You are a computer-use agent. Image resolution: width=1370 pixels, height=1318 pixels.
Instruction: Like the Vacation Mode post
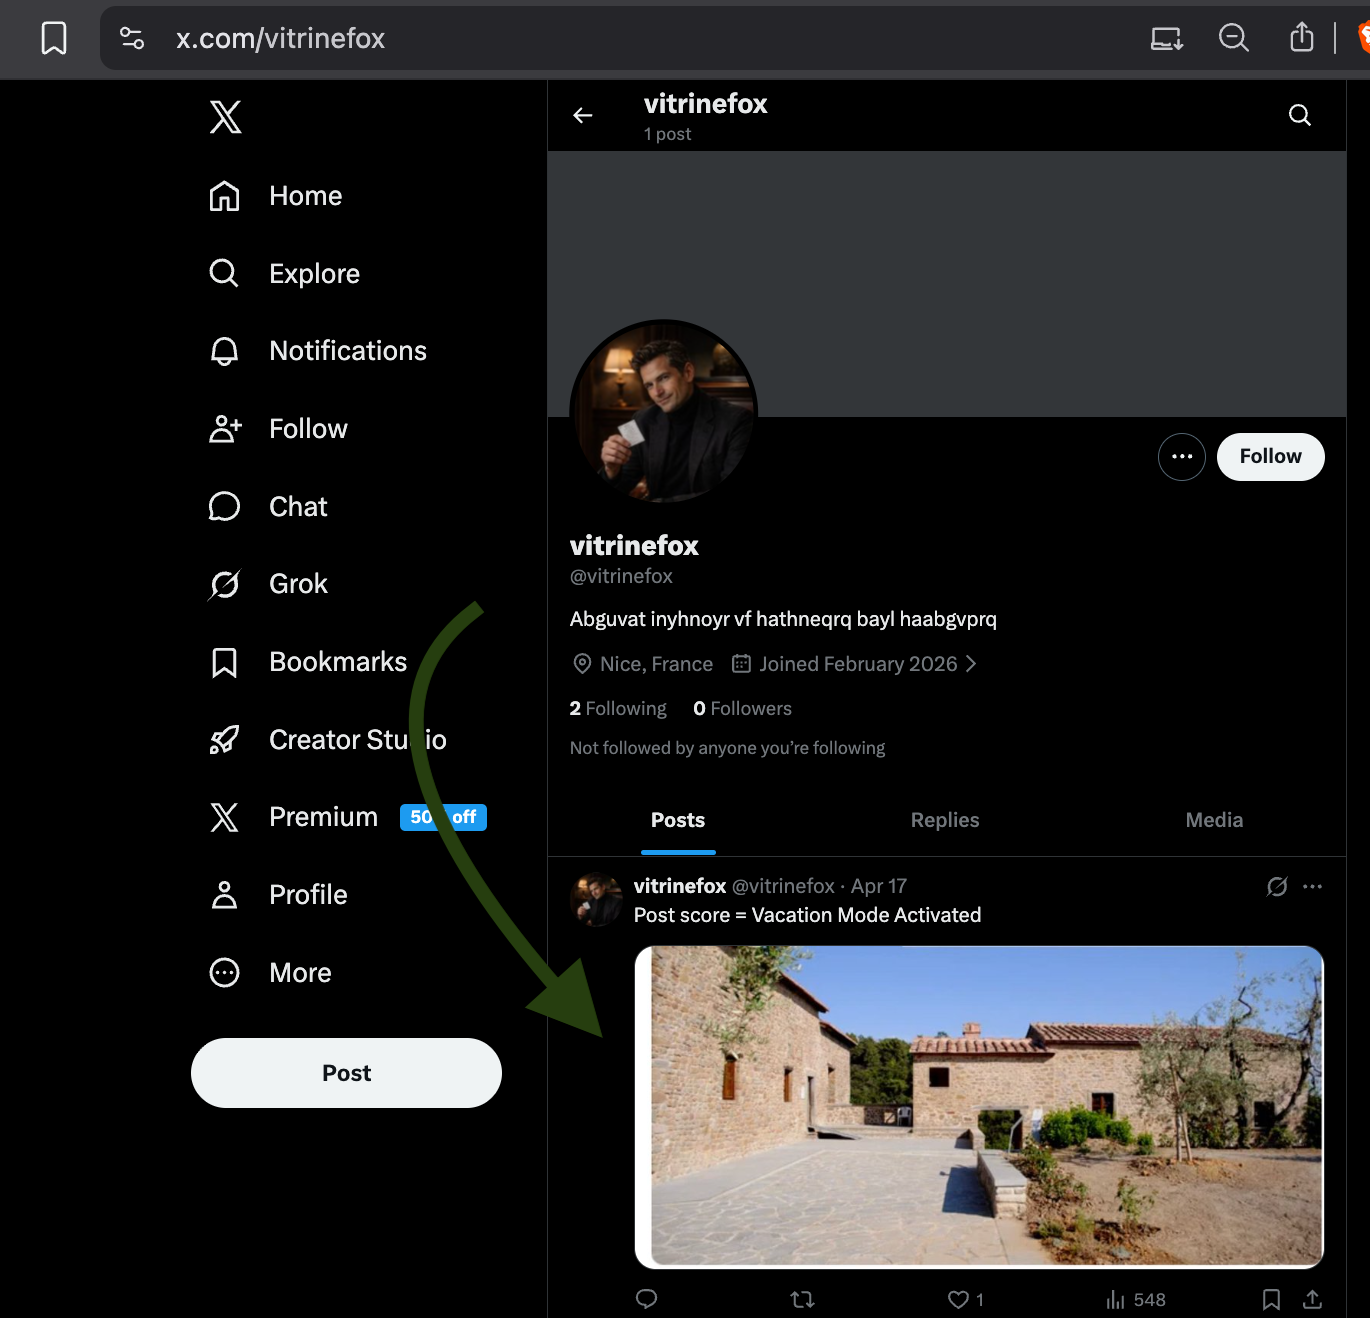tap(956, 1298)
